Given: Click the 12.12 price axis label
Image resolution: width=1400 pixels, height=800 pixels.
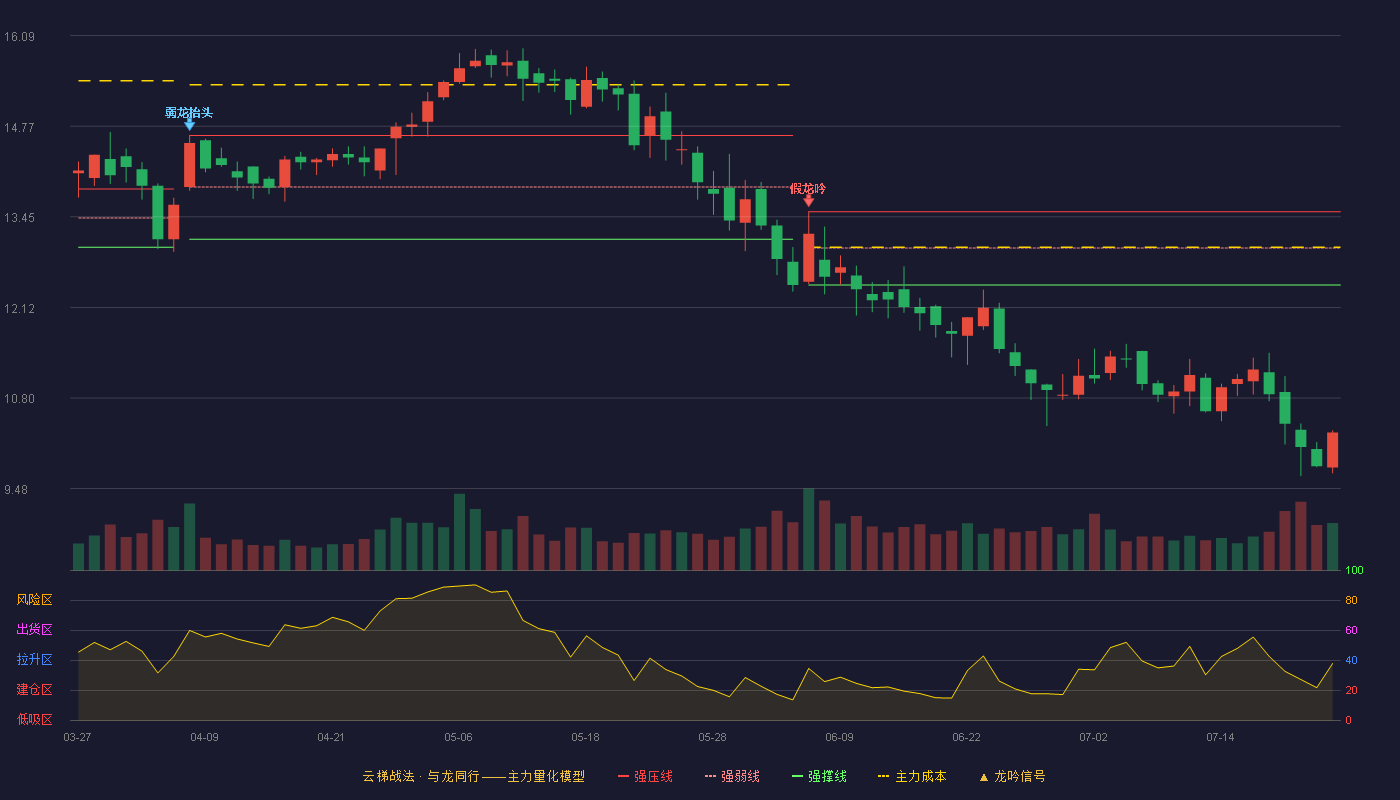Looking at the screenshot, I should [19, 308].
